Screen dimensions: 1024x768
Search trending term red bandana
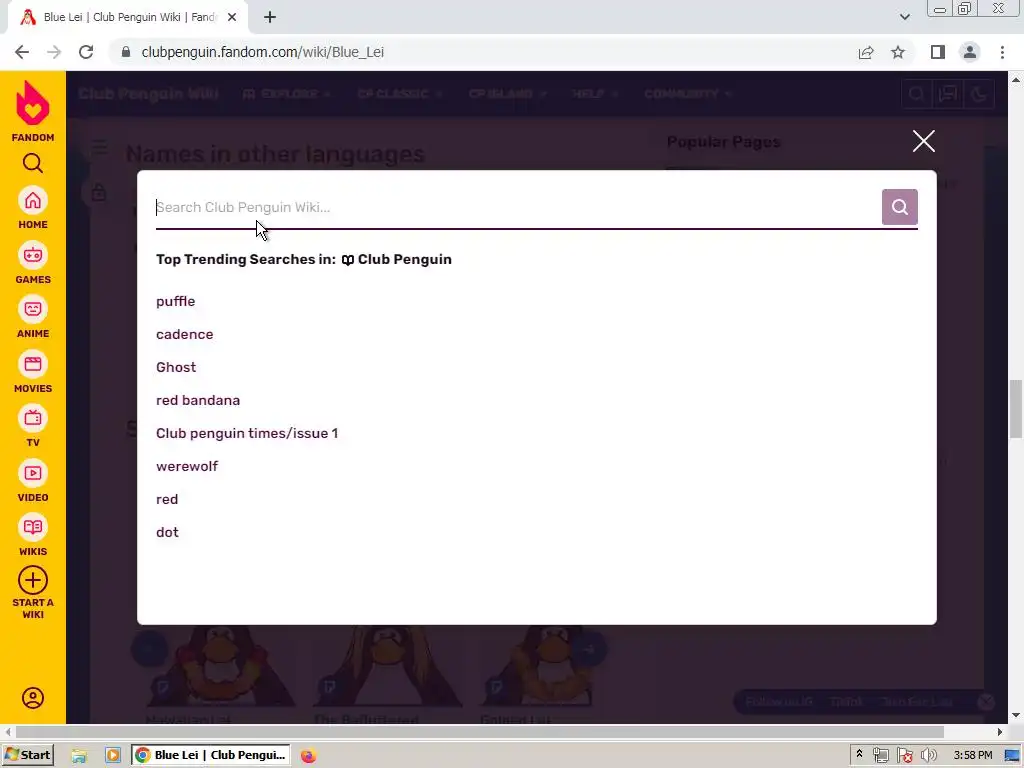198,400
